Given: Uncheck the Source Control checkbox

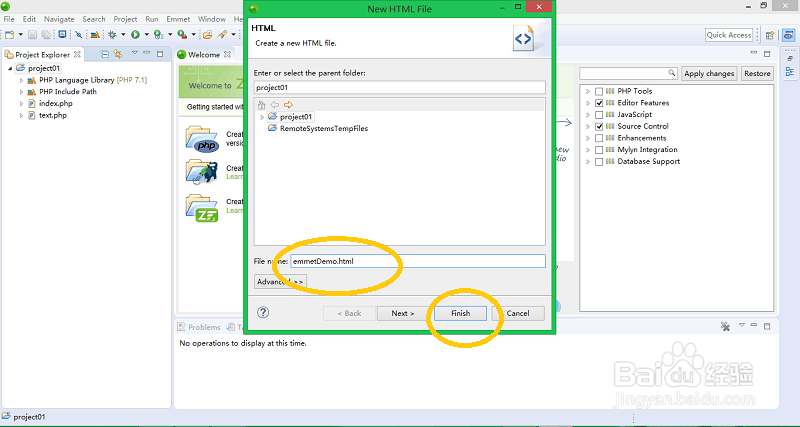Looking at the screenshot, I should pos(599,127).
